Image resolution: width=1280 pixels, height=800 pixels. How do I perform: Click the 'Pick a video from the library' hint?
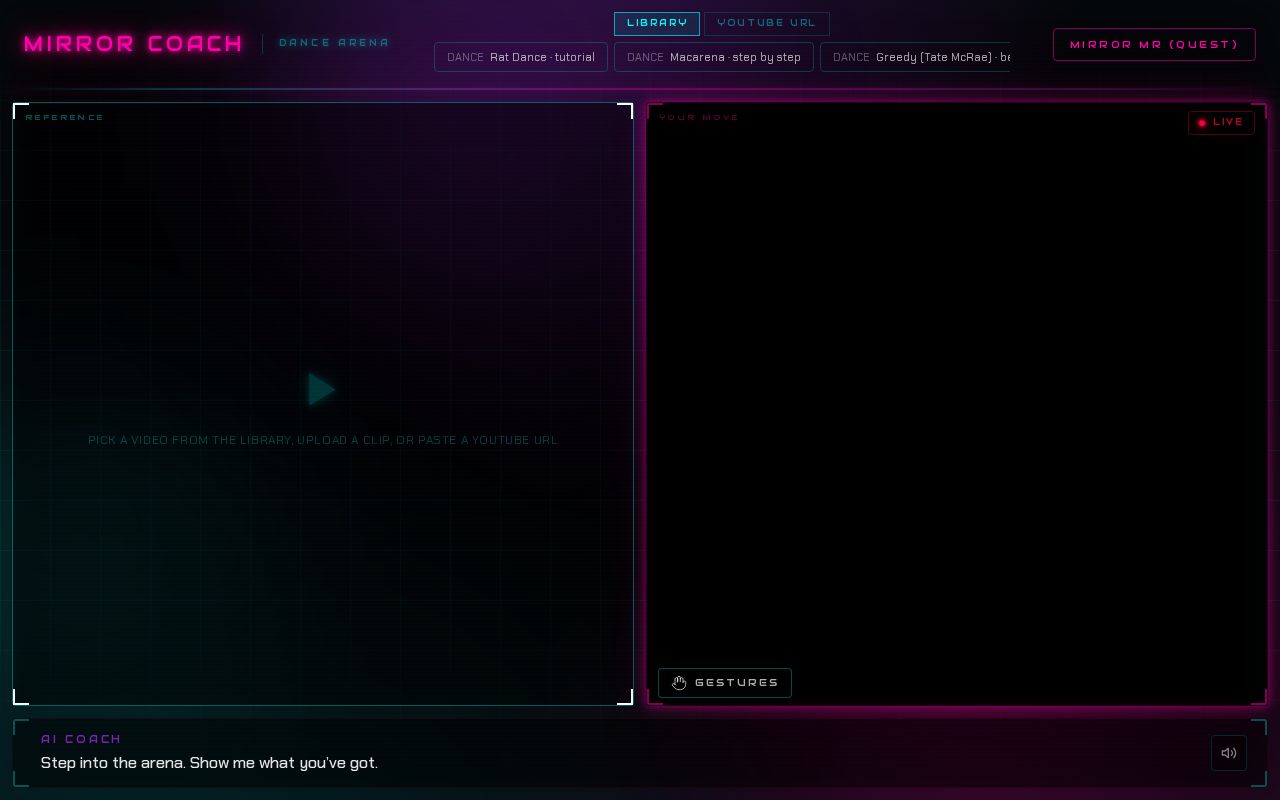(x=323, y=440)
